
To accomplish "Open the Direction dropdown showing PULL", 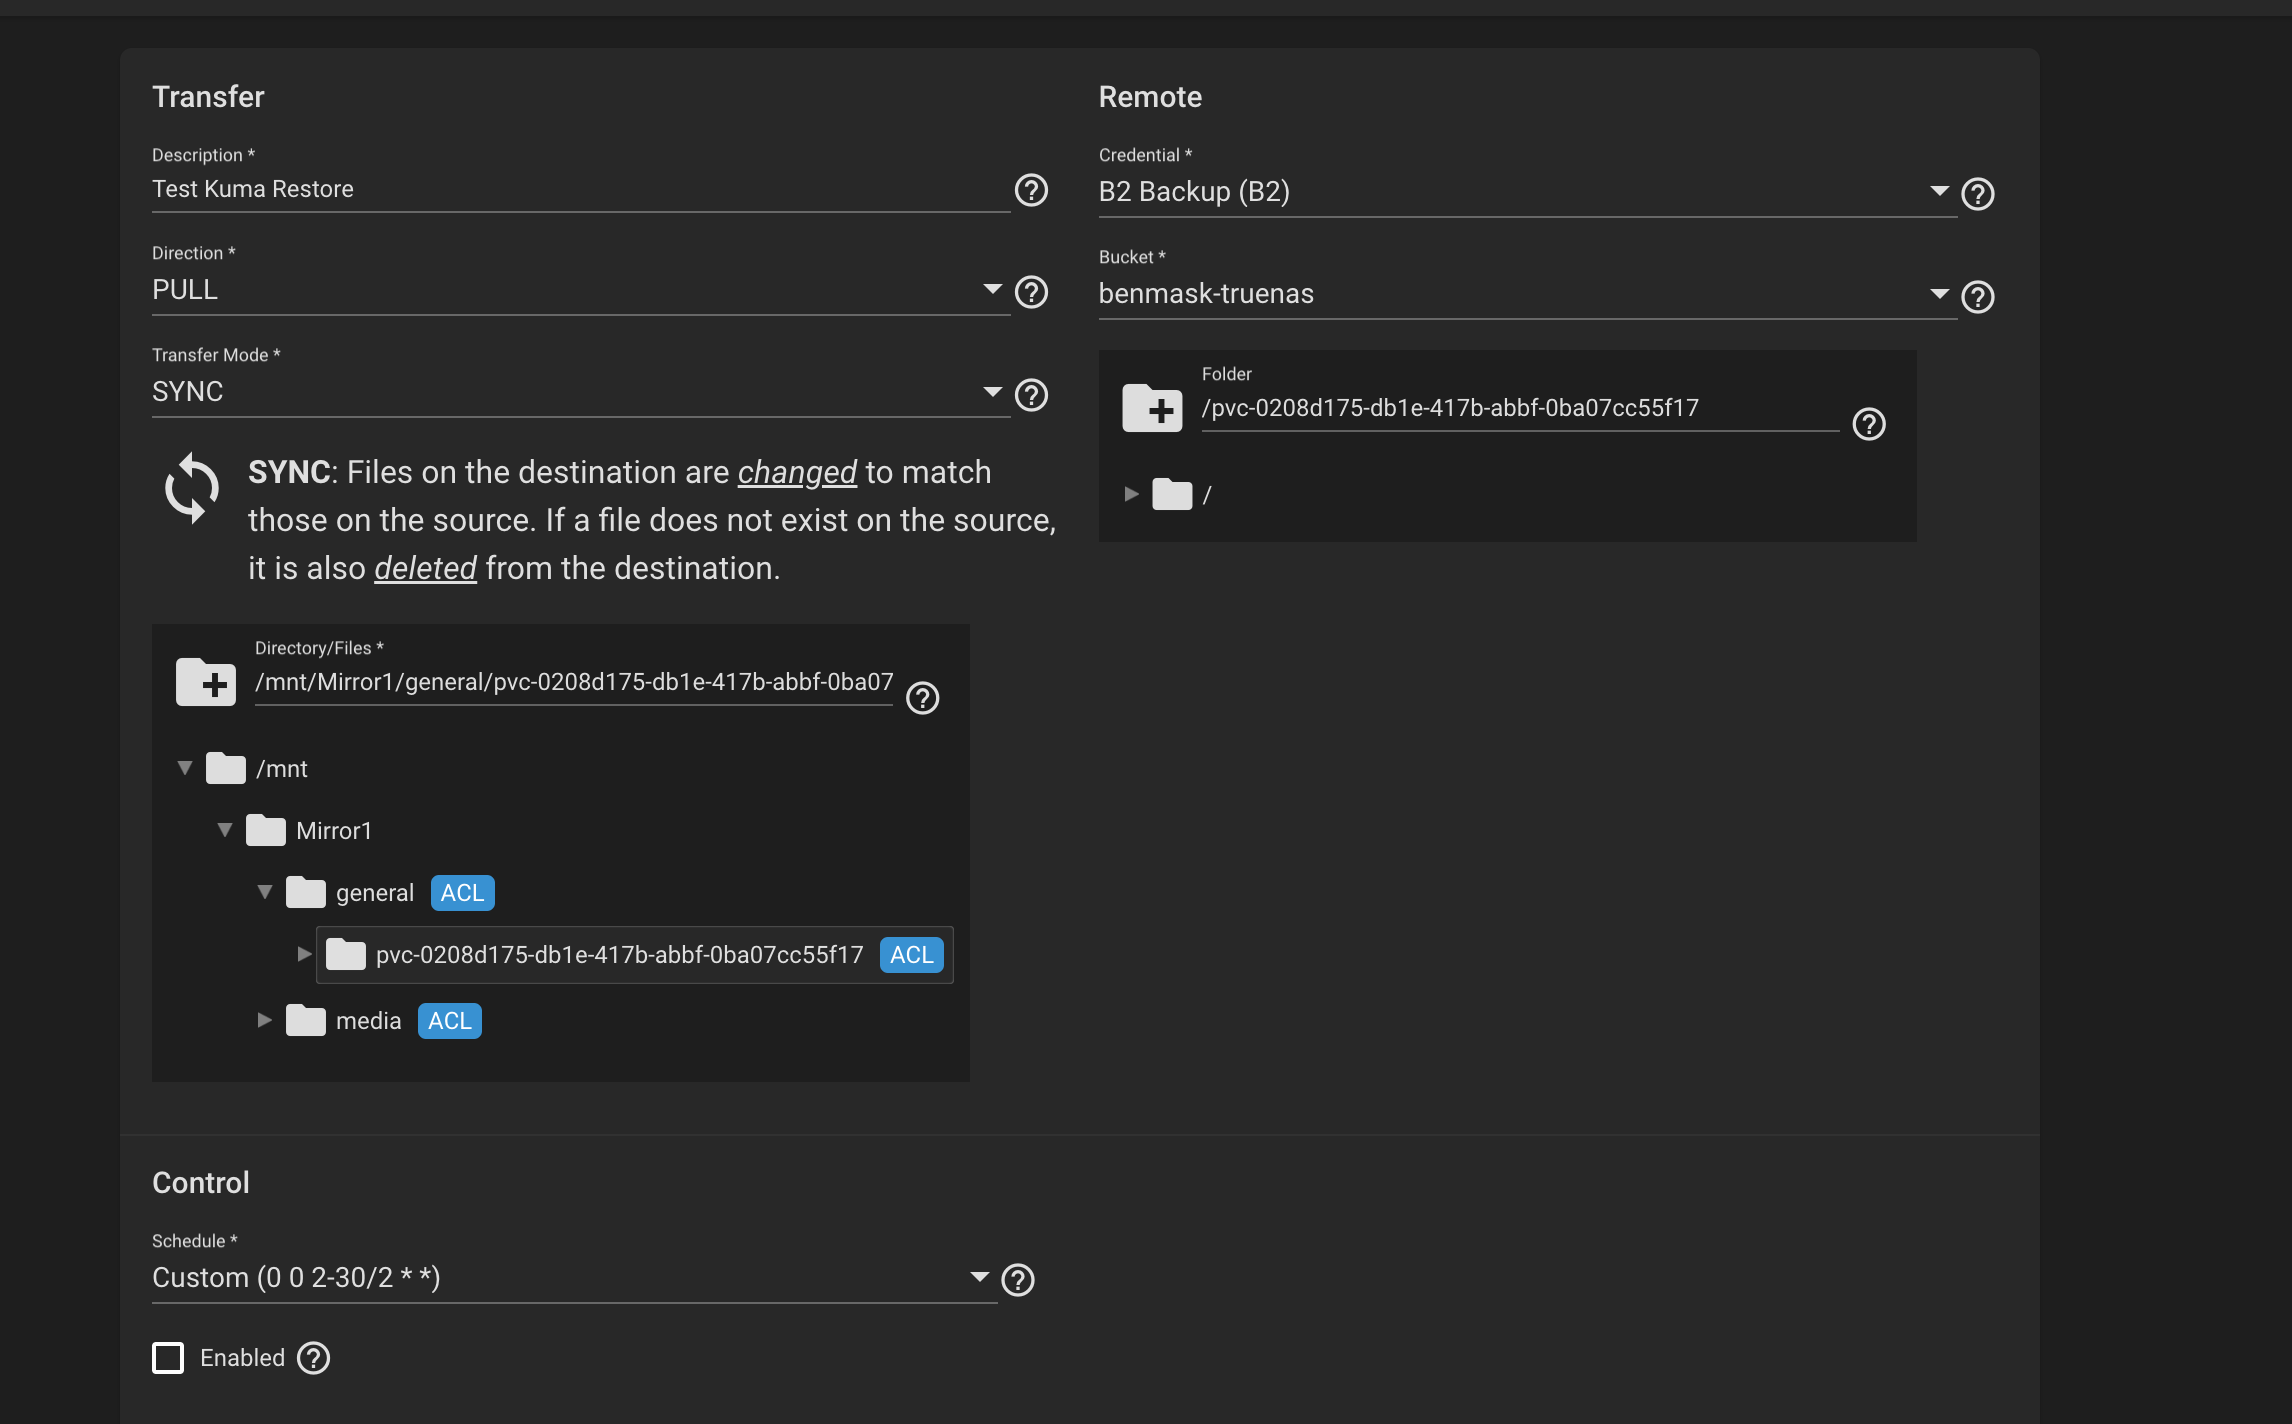I will pos(991,289).
